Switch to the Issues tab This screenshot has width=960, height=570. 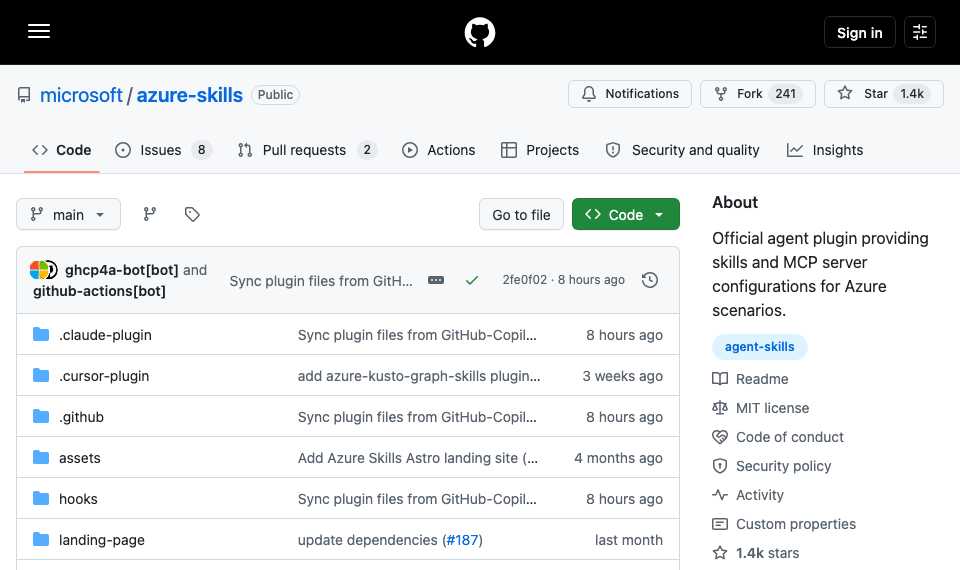point(163,150)
